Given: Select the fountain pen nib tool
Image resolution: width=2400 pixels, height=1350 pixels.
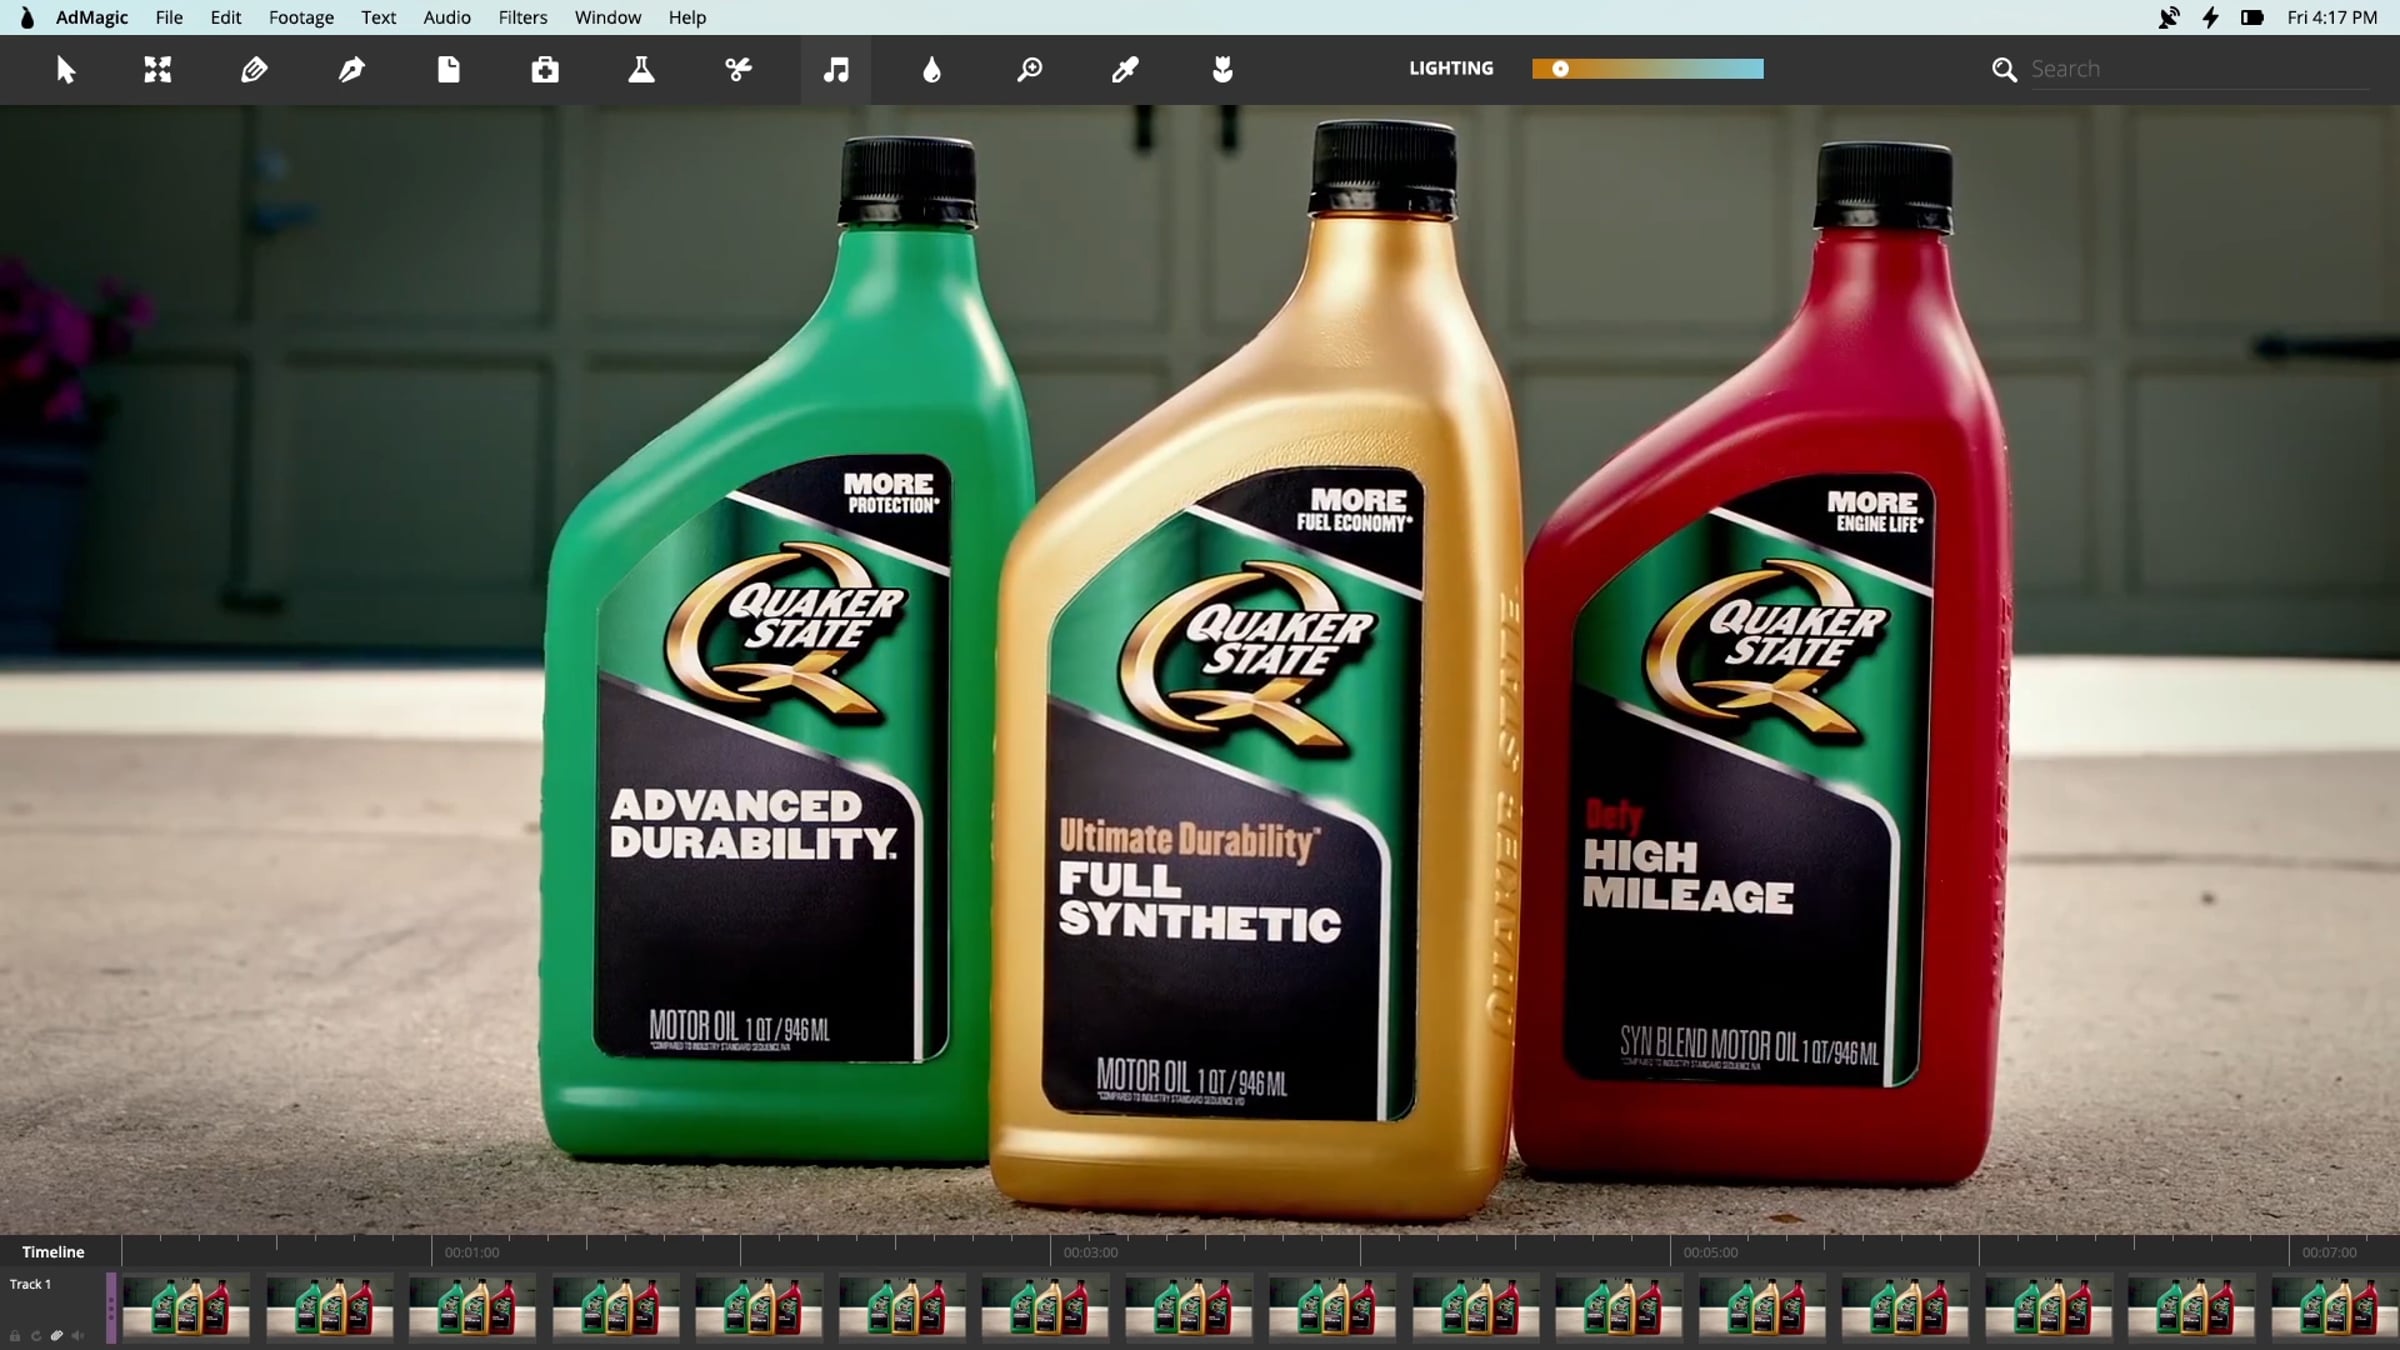Looking at the screenshot, I should click(x=351, y=69).
